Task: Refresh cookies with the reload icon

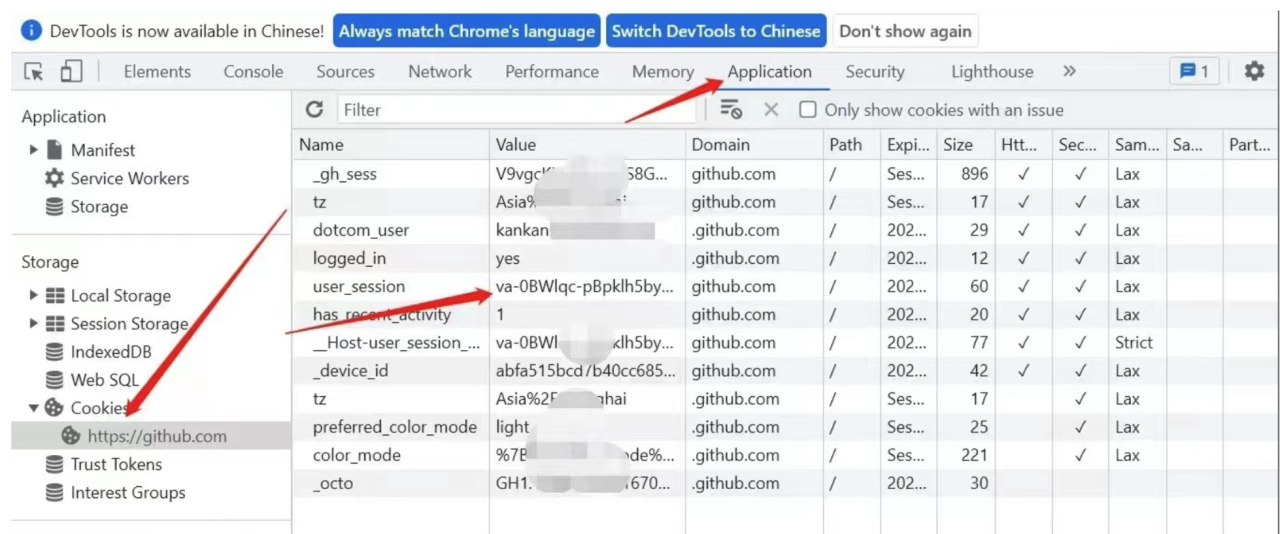Action: coord(315,110)
